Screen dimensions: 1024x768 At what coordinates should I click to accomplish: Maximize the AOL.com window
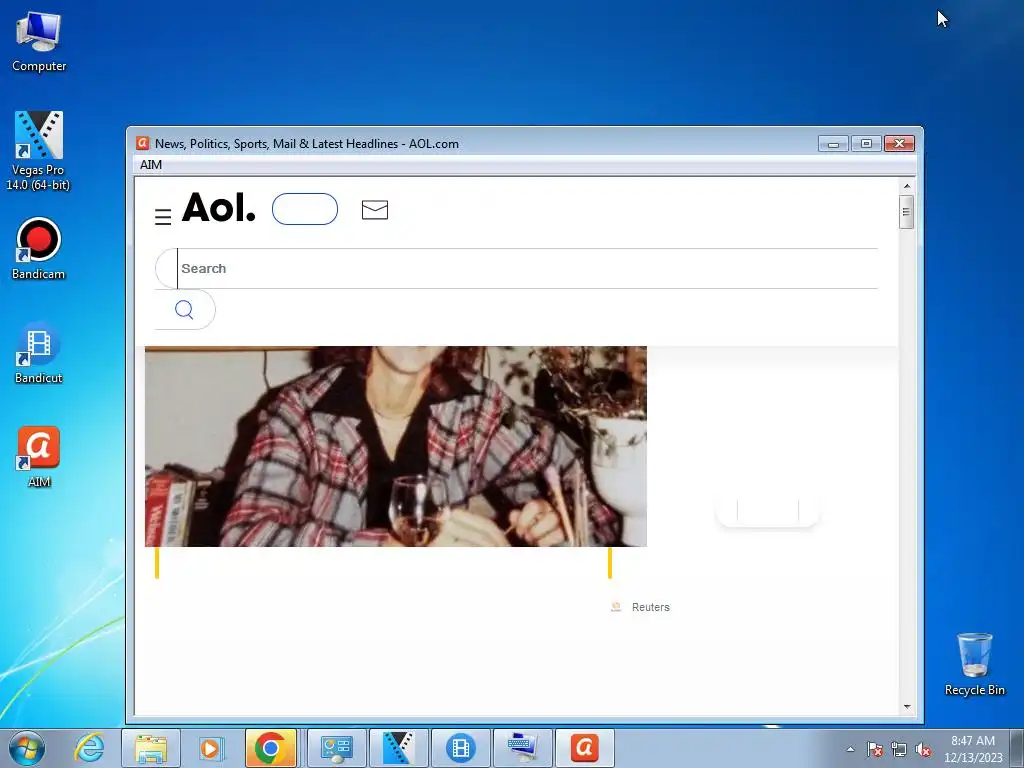[866, 144]
